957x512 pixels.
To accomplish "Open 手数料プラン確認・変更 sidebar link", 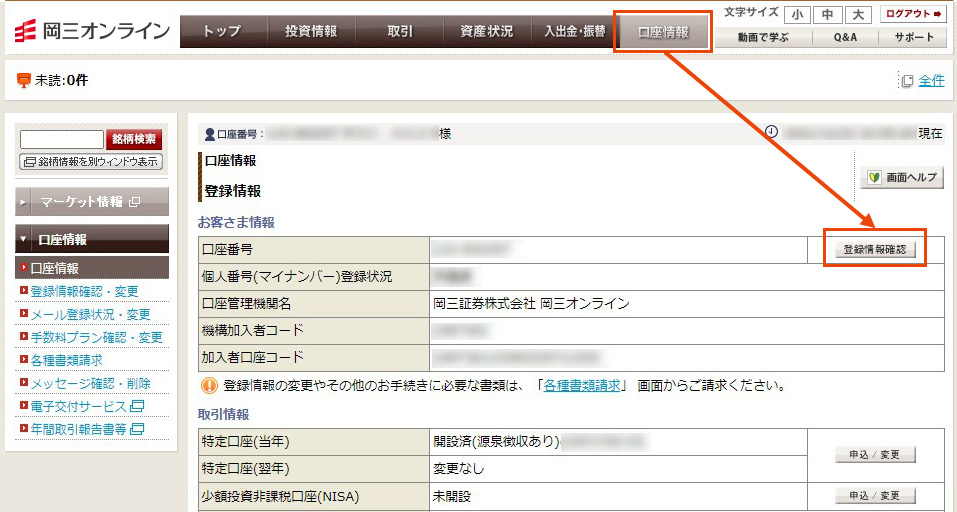I will point(96,337).
